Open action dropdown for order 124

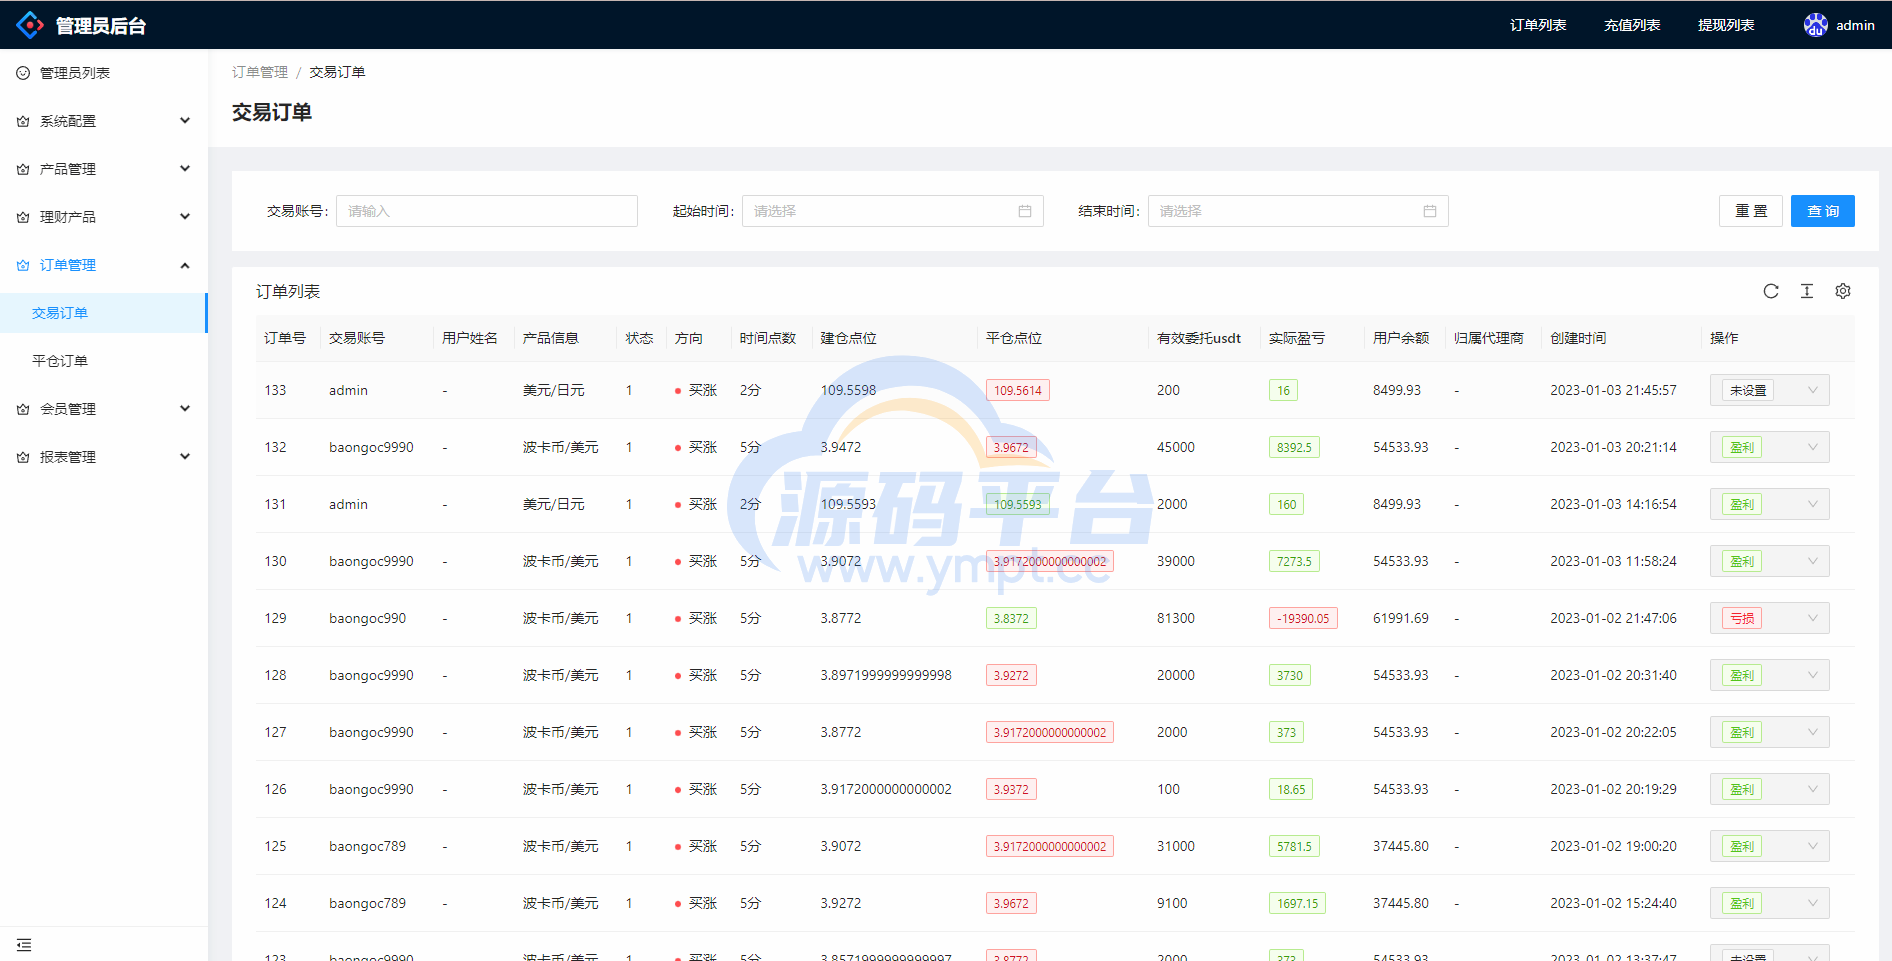point(1769,903)
